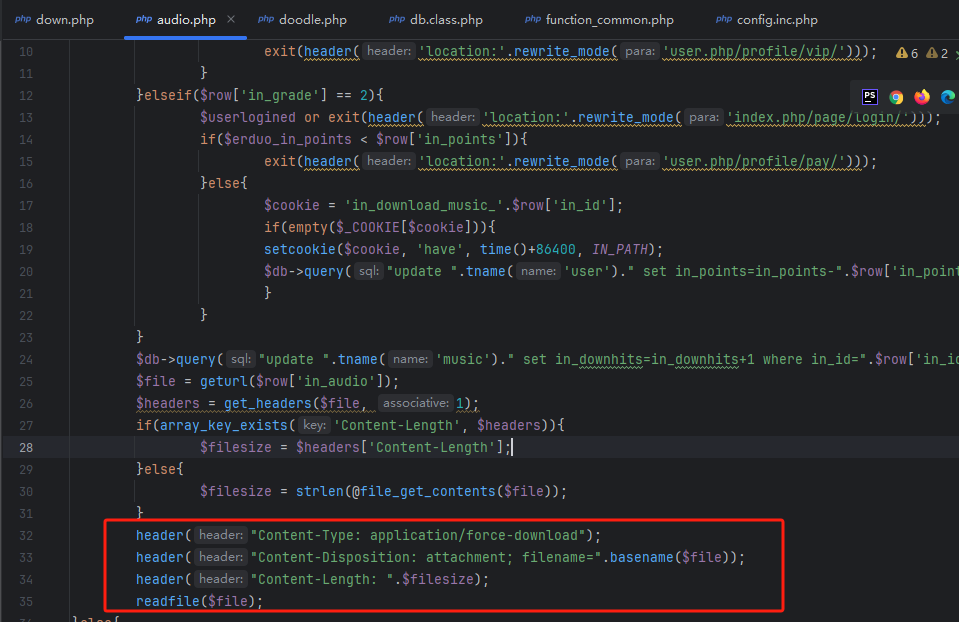Click gutter line number 28
The height and width of the screenshot is (622, 959).
coord(26,447)
